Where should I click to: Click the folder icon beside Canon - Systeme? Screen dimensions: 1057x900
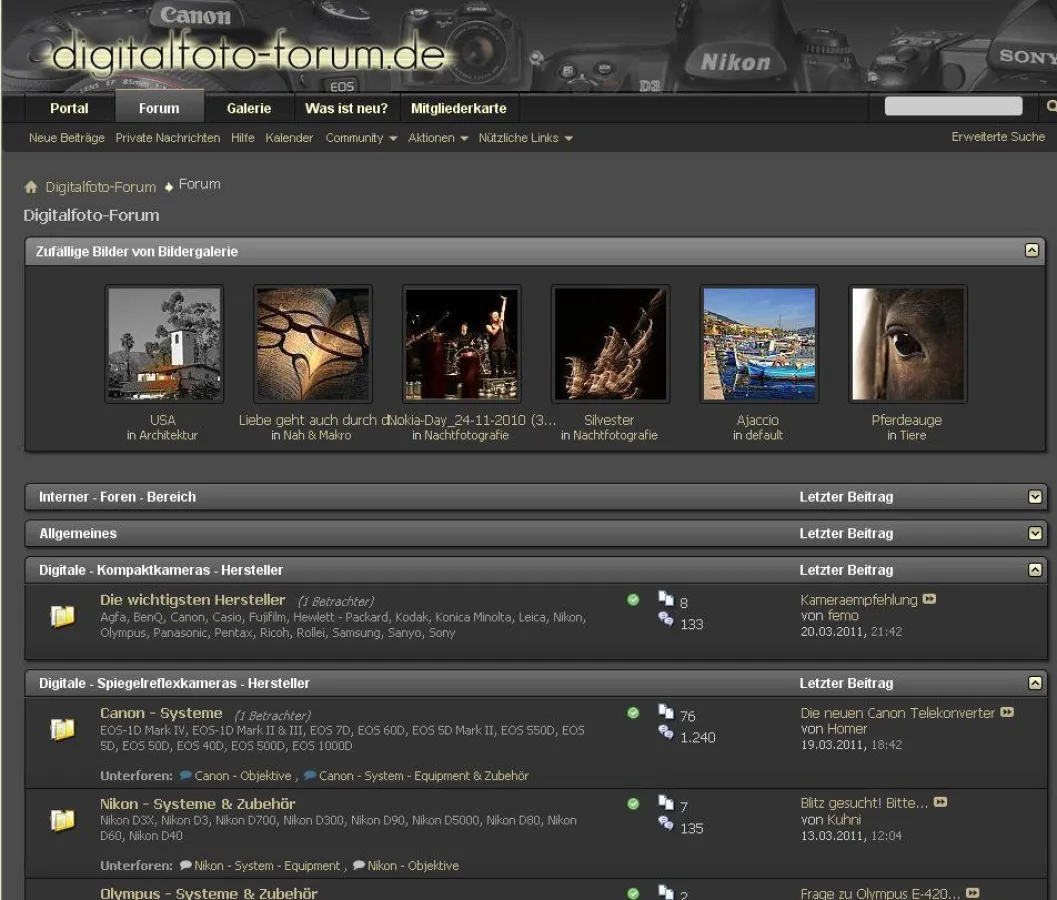pyautogui.click(x=63, y=730)
